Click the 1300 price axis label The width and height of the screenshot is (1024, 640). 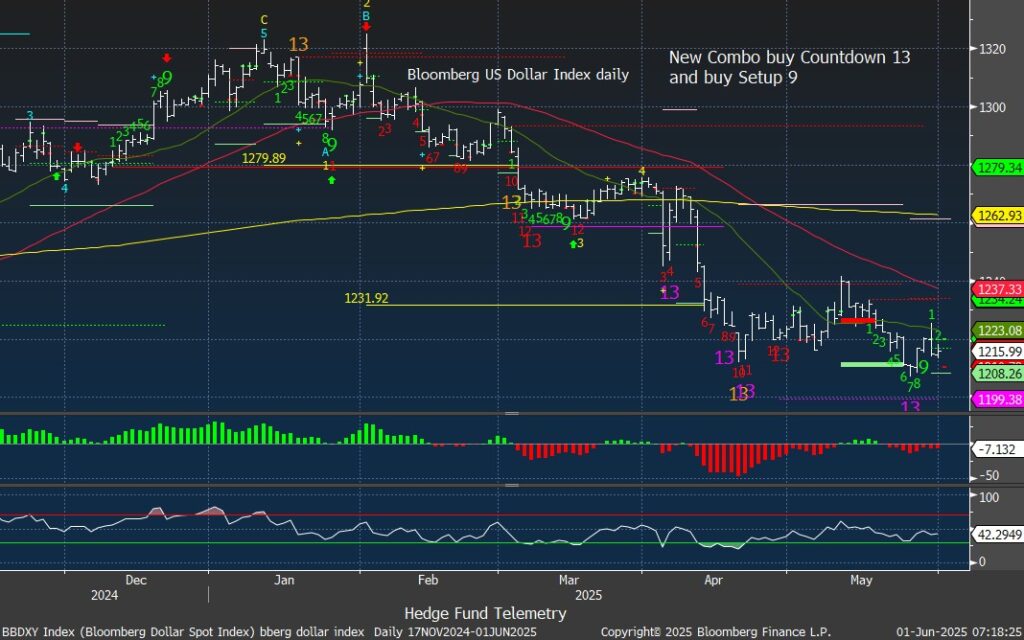pos(991,106)
